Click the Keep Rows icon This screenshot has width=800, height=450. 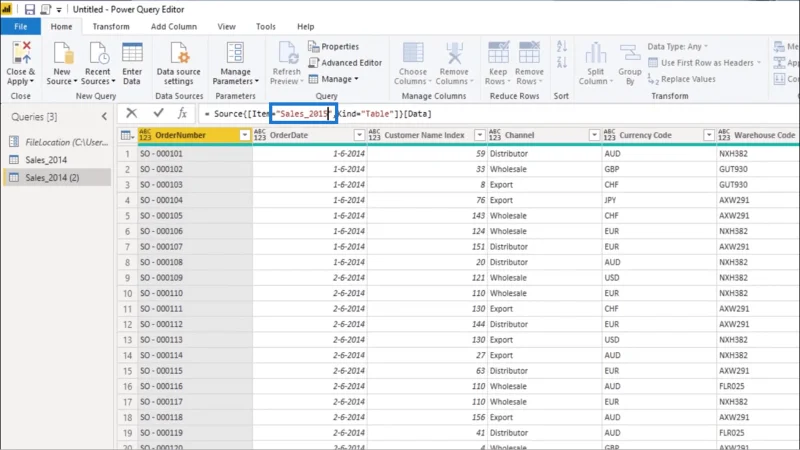coord(498,53)
